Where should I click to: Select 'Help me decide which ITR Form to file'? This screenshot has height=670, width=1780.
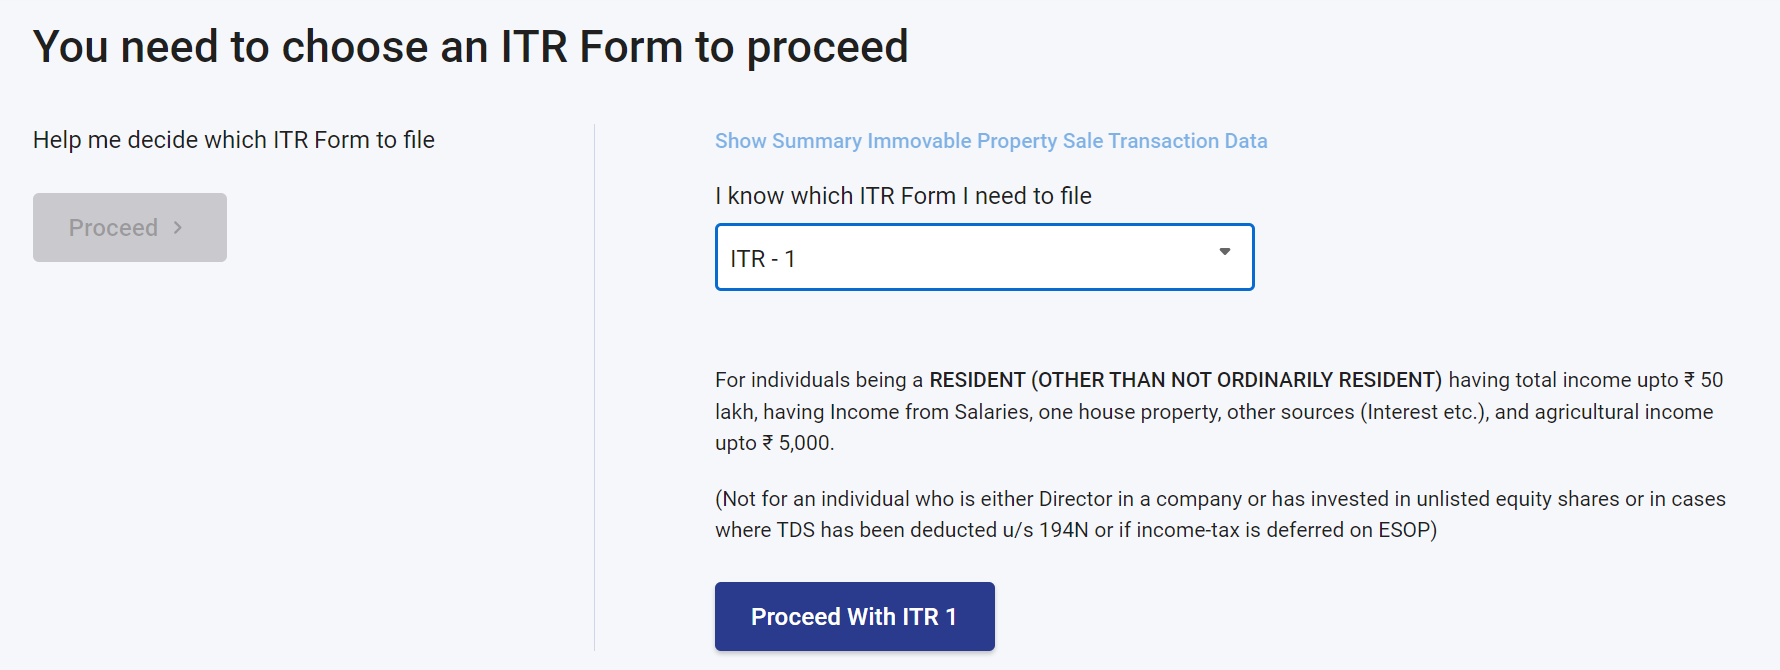point(233,140)
